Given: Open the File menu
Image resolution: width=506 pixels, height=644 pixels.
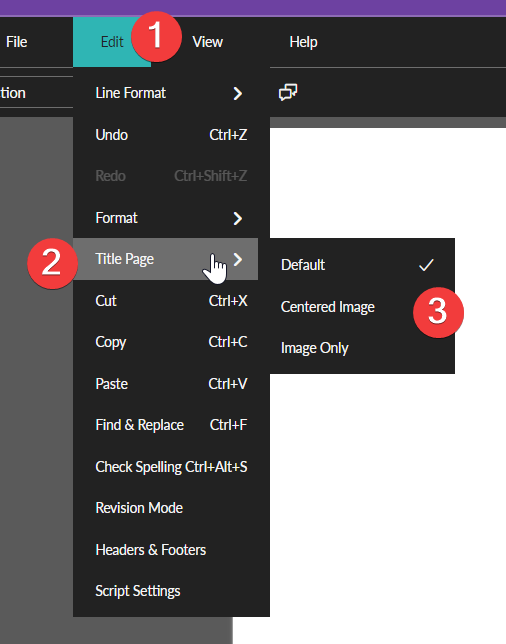Looking at the screenshot, I should pyautogui.click(x=17, y=42).
